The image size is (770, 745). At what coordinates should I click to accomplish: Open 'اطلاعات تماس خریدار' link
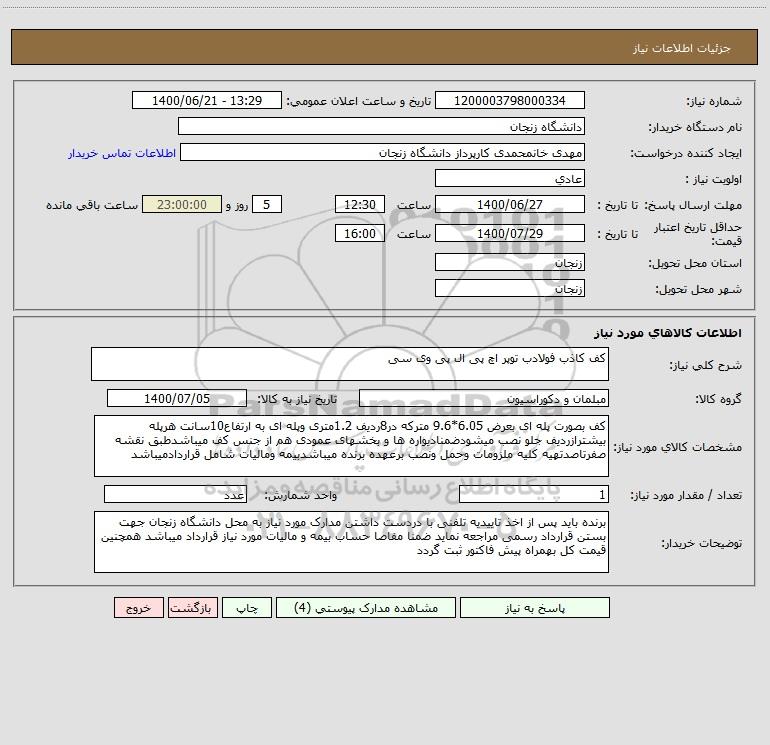[x=122, y=153]
